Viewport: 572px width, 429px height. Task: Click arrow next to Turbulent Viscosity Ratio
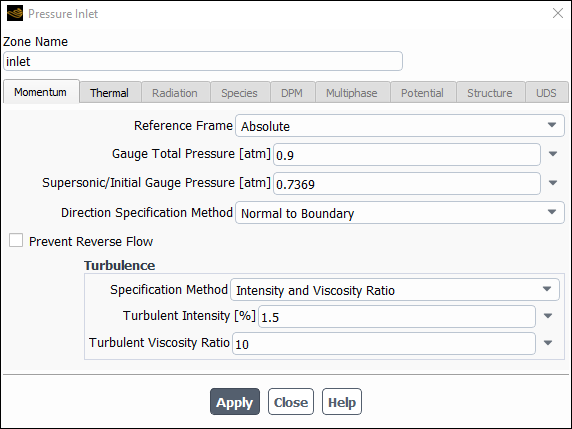tap(548, 343)
